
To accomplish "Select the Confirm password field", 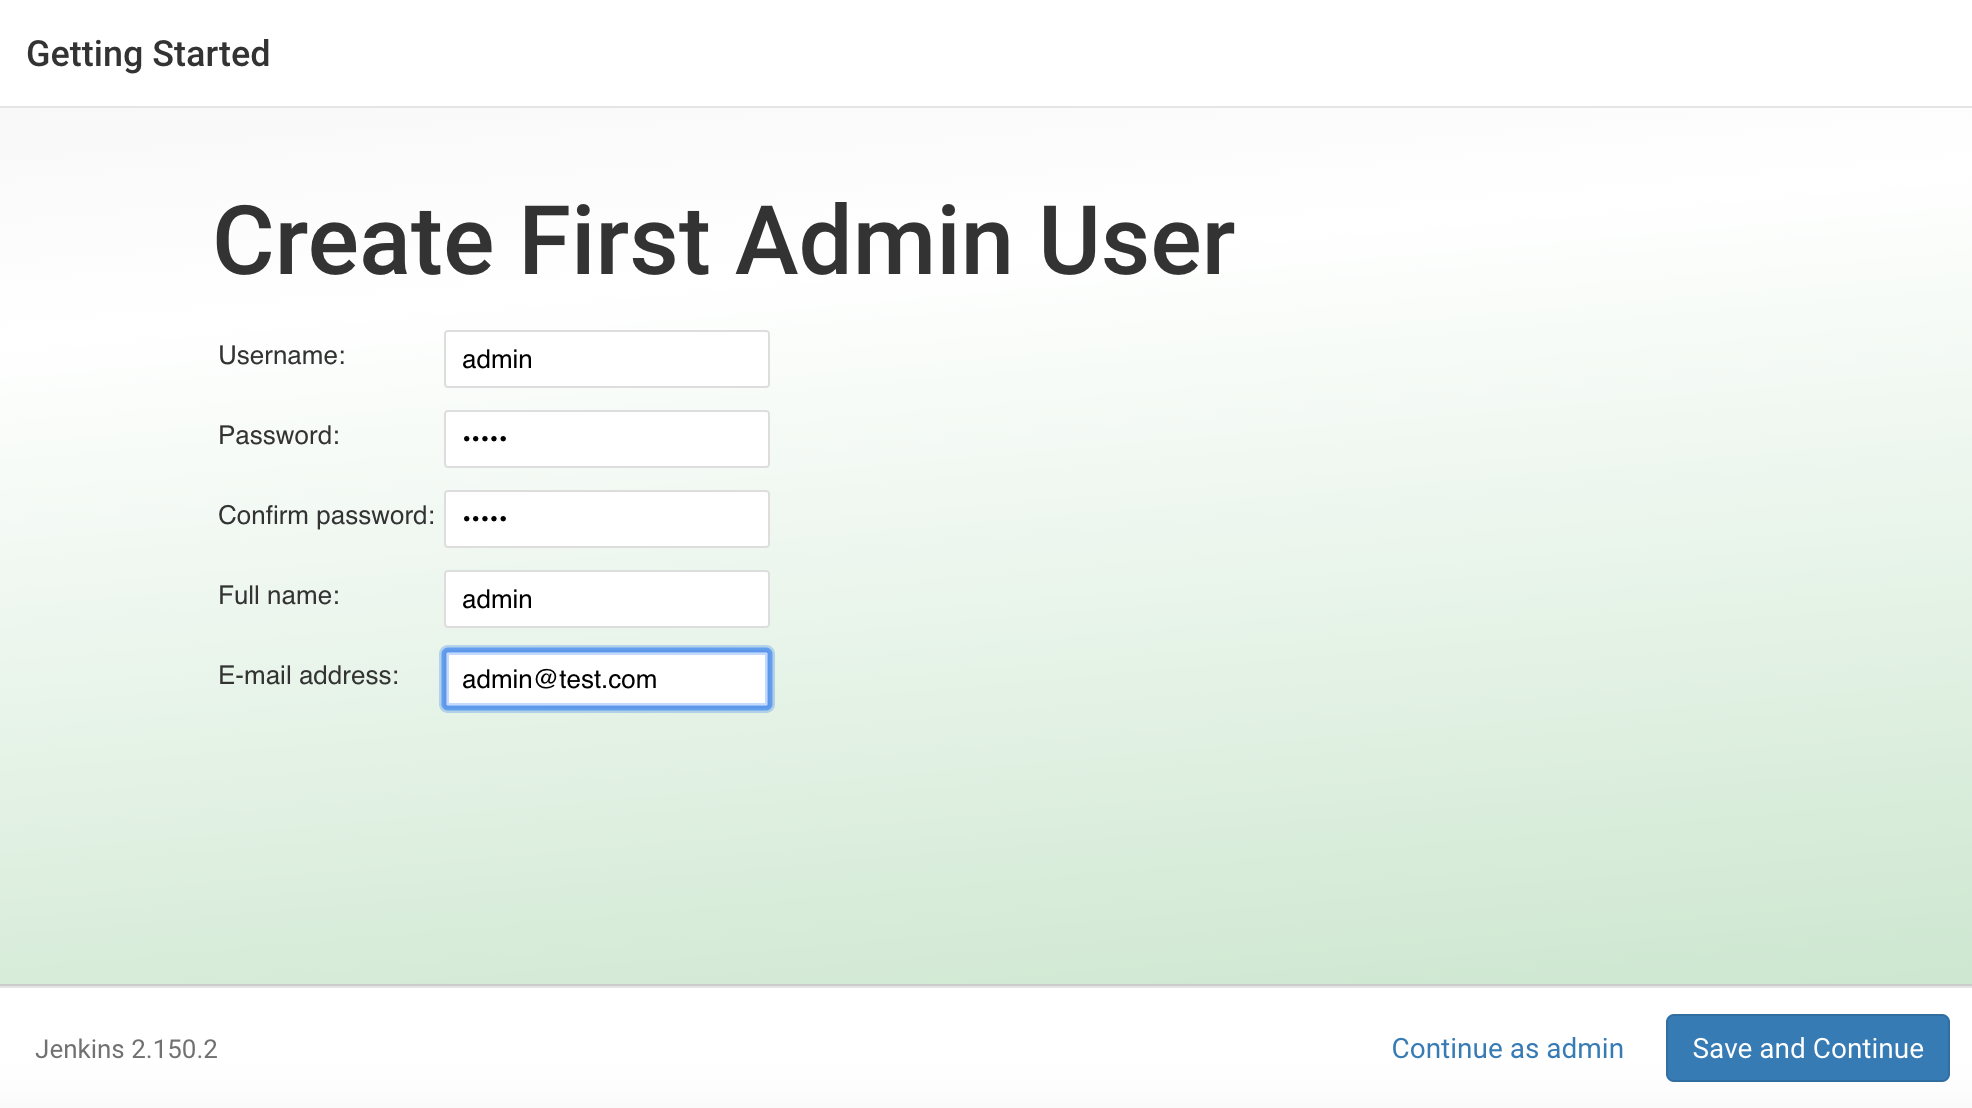I will (606, 519).
